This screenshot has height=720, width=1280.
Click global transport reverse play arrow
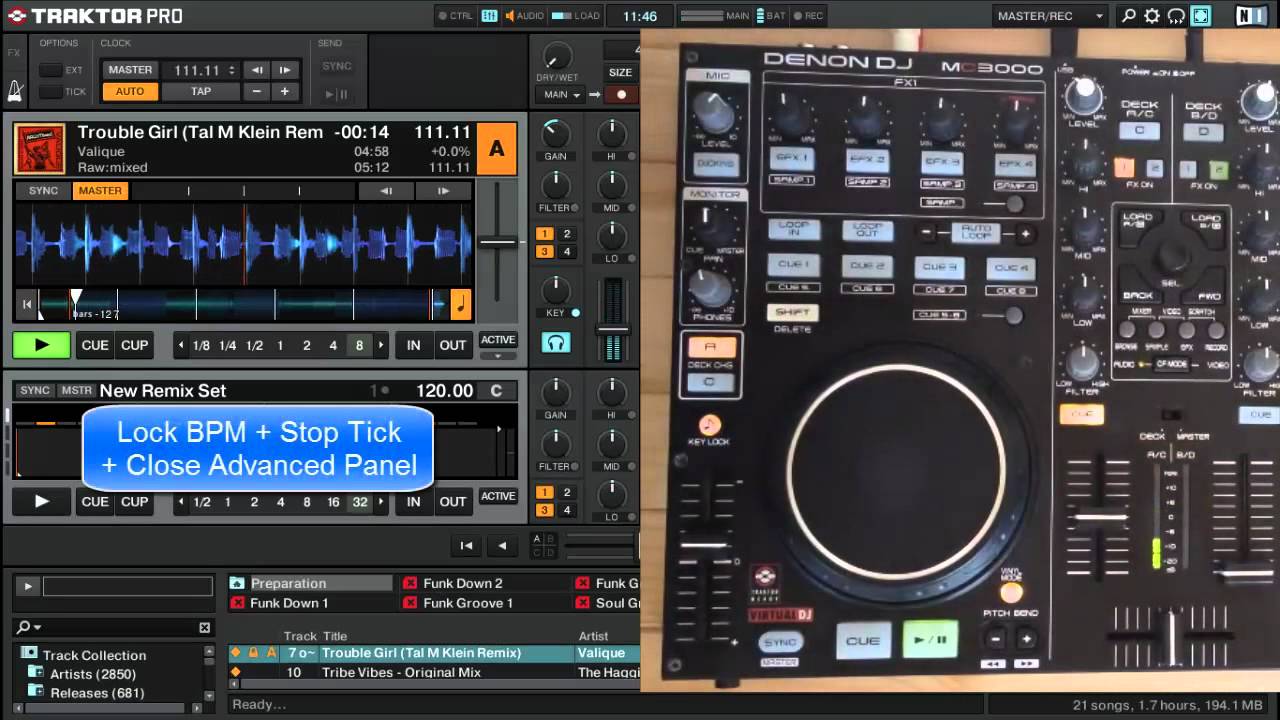point(502,545)
